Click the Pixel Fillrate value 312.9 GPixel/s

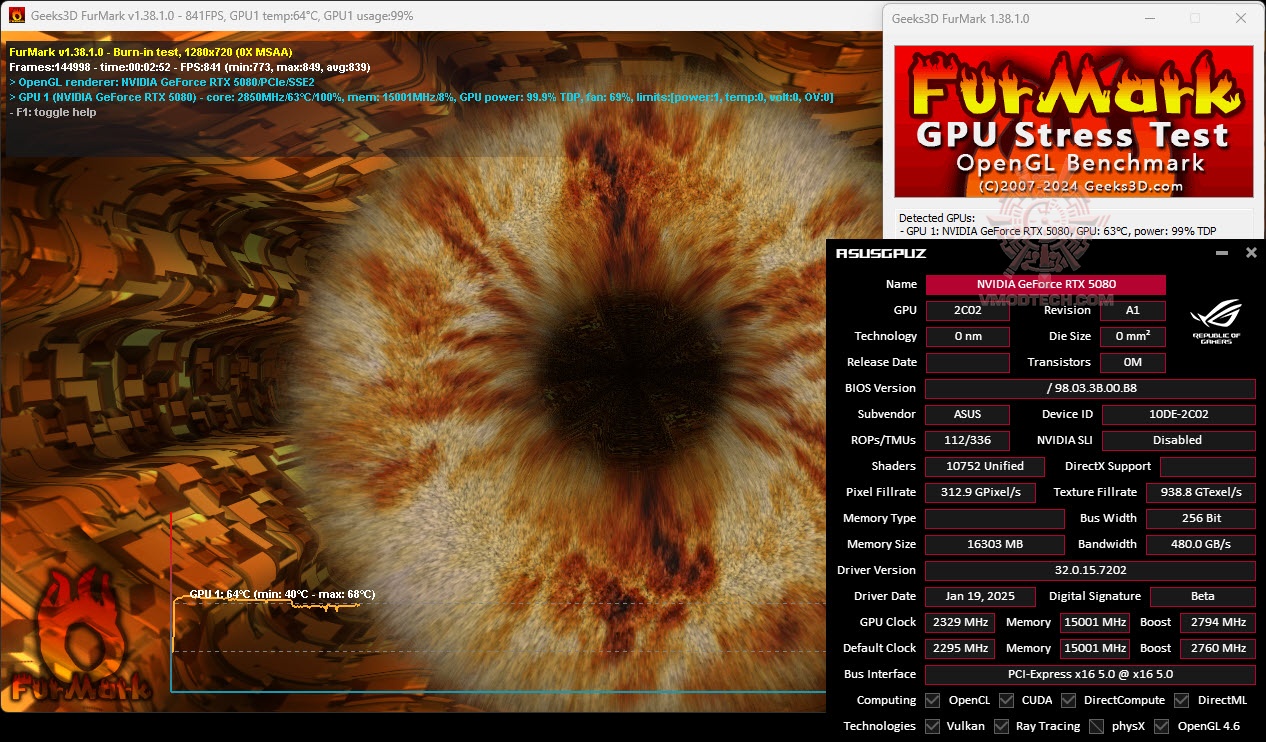click(980, 492)
